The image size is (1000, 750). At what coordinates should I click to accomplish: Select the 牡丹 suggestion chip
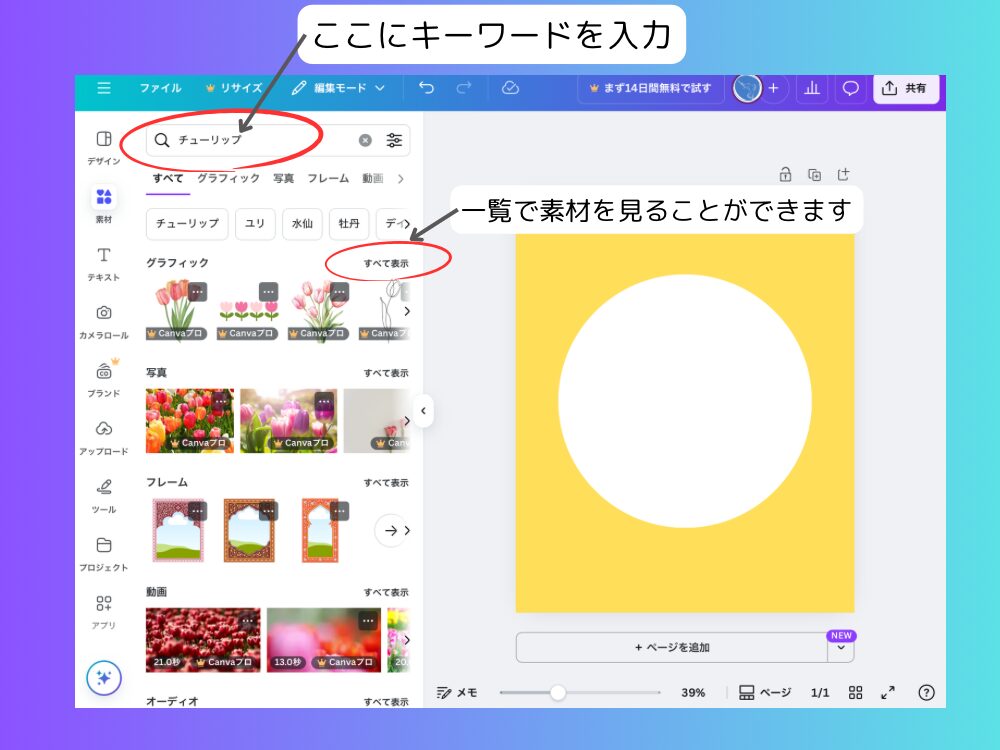349,224
